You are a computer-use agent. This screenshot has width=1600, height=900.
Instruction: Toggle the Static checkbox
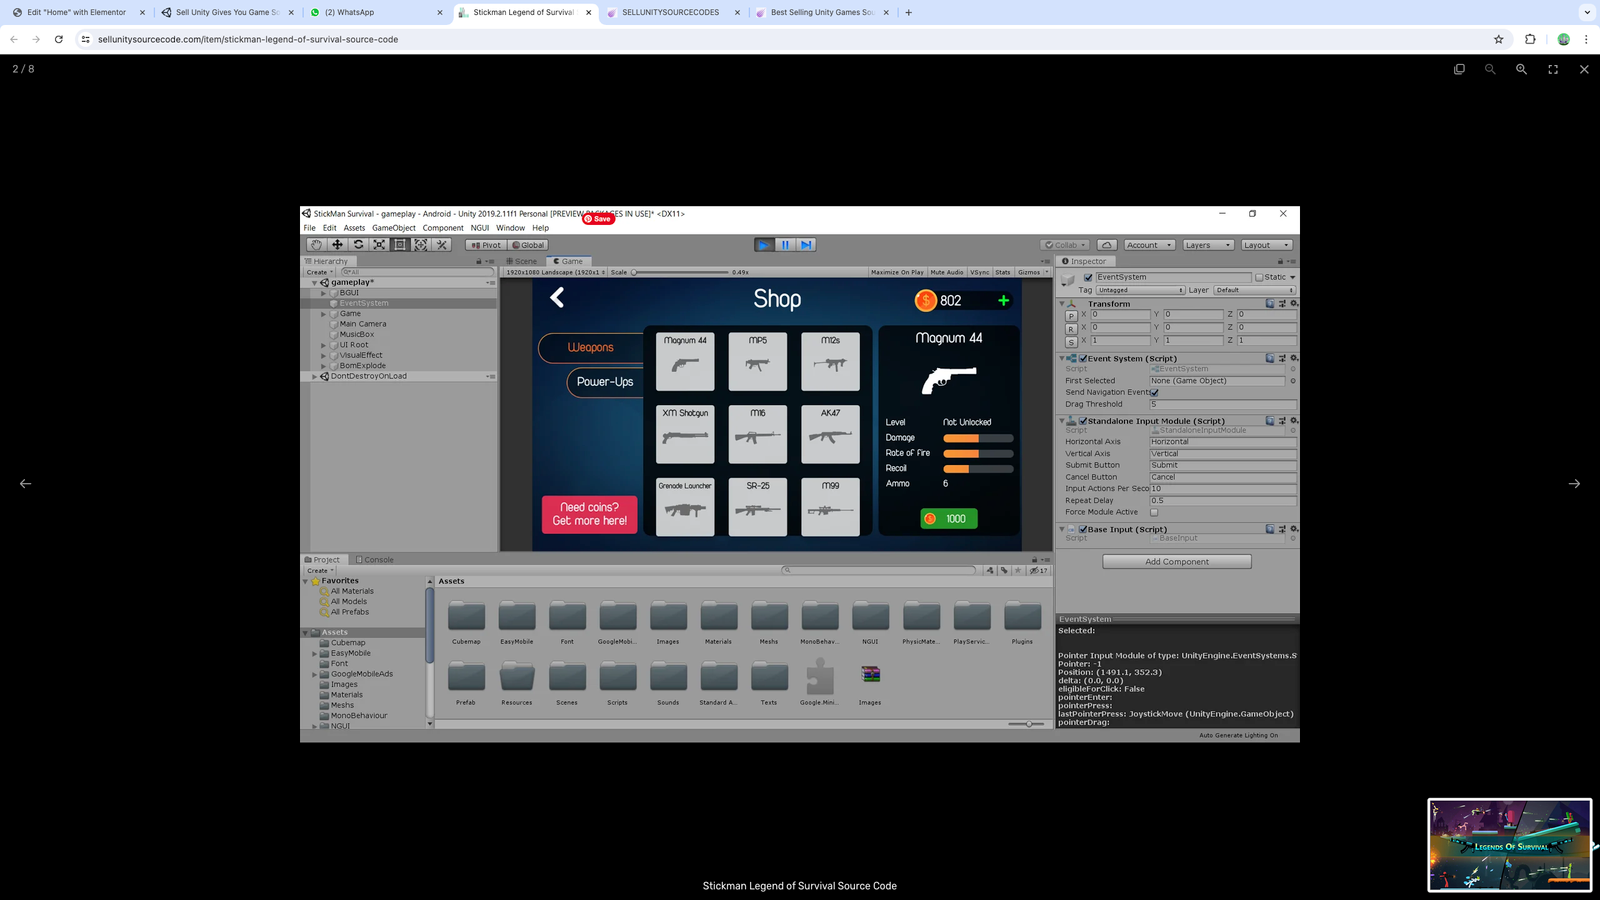click(x=1259, y=277)
